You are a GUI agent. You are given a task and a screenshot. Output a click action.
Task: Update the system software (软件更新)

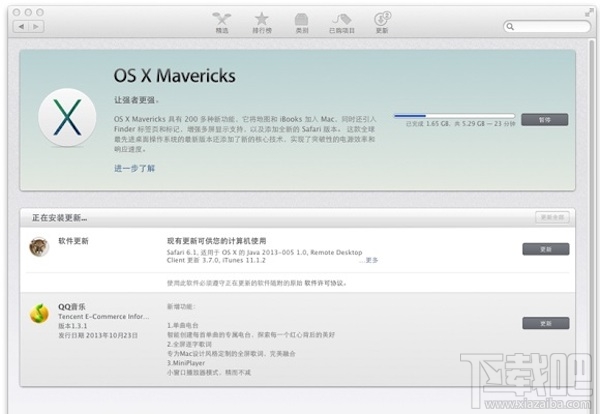pyautogui.click(x=545, y=249)
